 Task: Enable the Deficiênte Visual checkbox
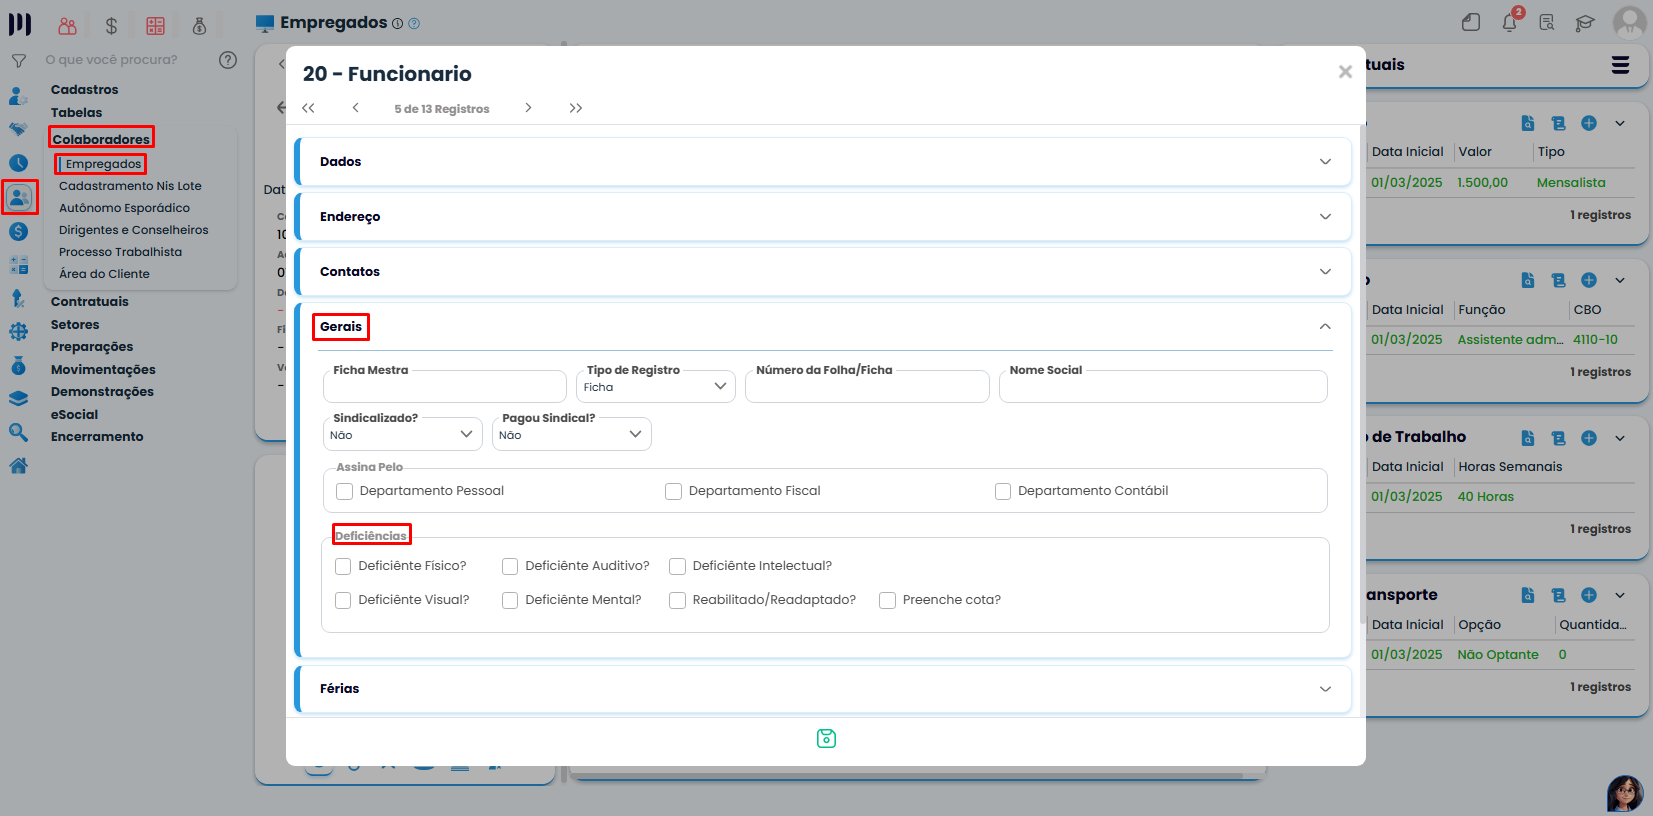coord(343,600)
